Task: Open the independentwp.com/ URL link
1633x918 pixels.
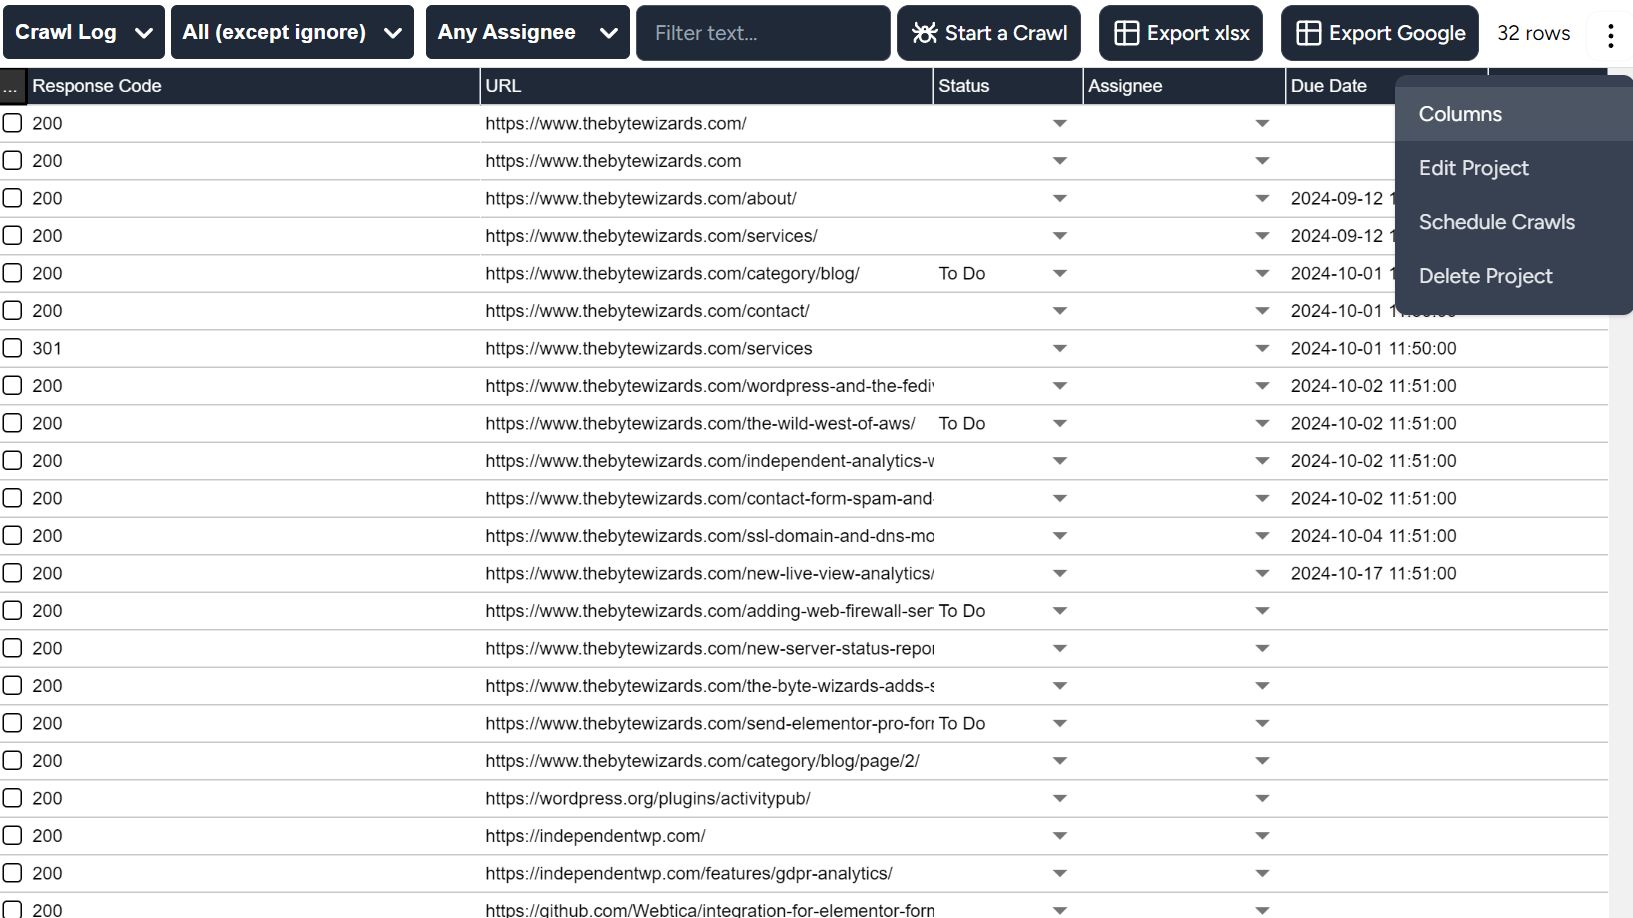Action: [595, 836]
